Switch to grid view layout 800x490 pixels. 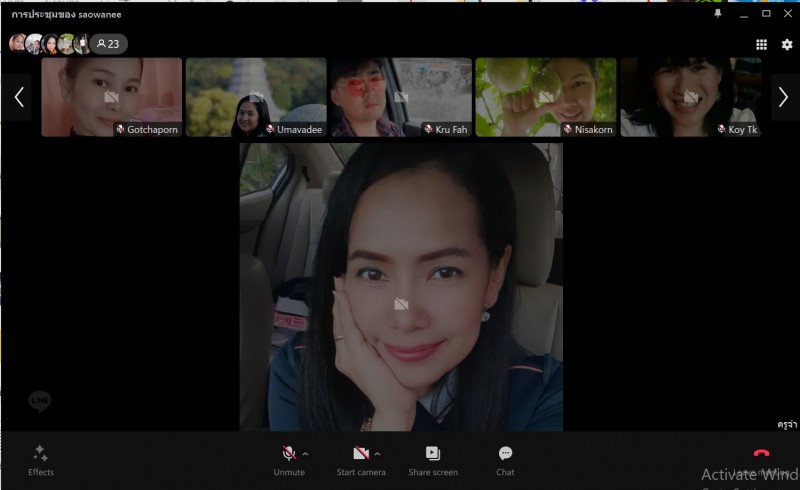coord(761,44)
